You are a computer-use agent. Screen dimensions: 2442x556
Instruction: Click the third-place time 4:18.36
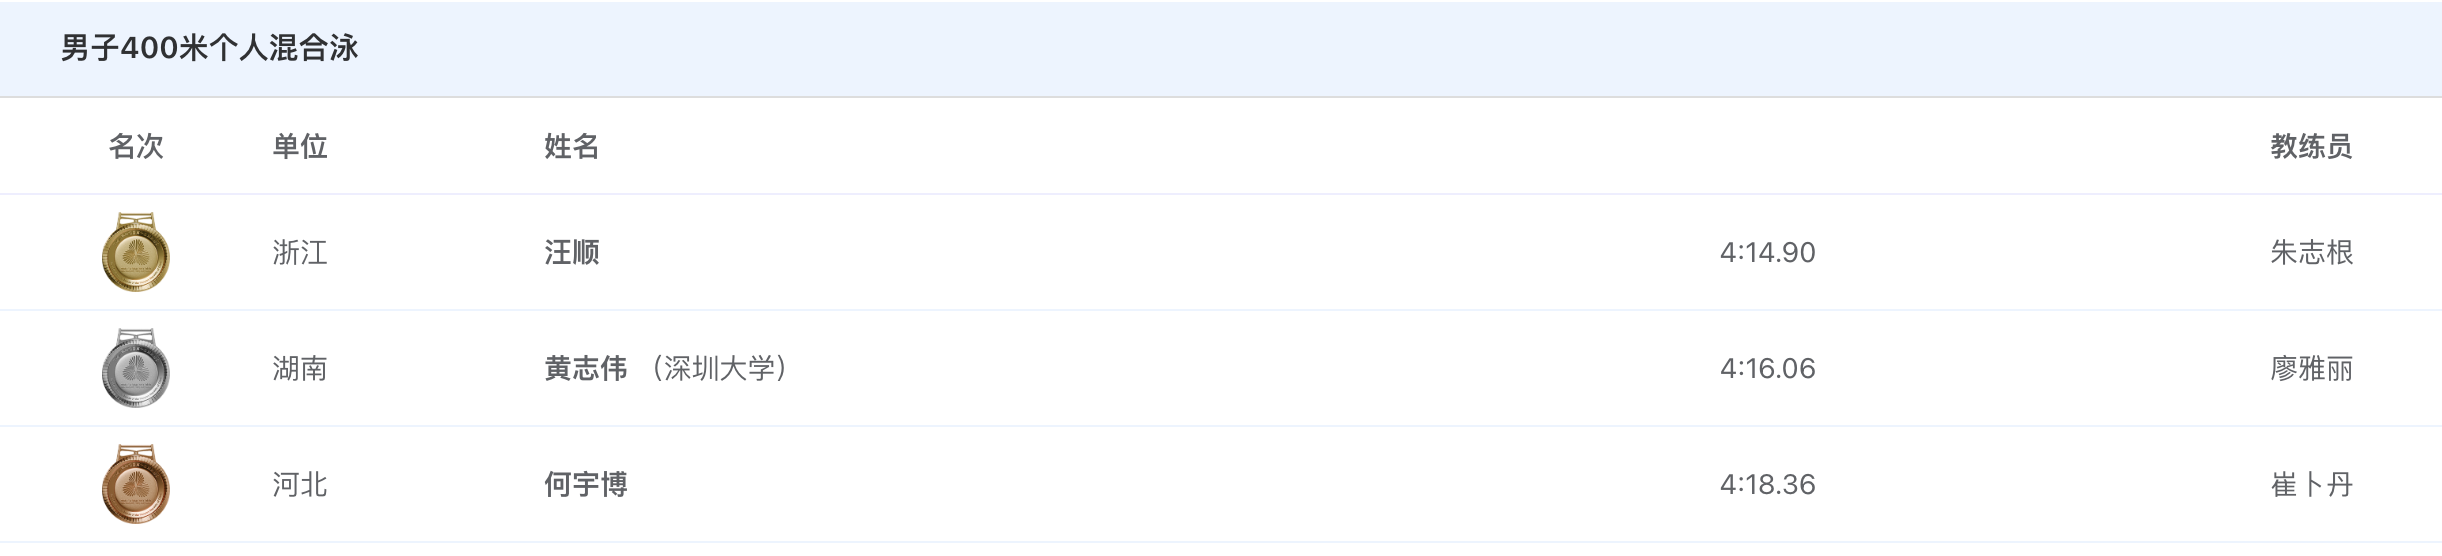click(1767, 485)
